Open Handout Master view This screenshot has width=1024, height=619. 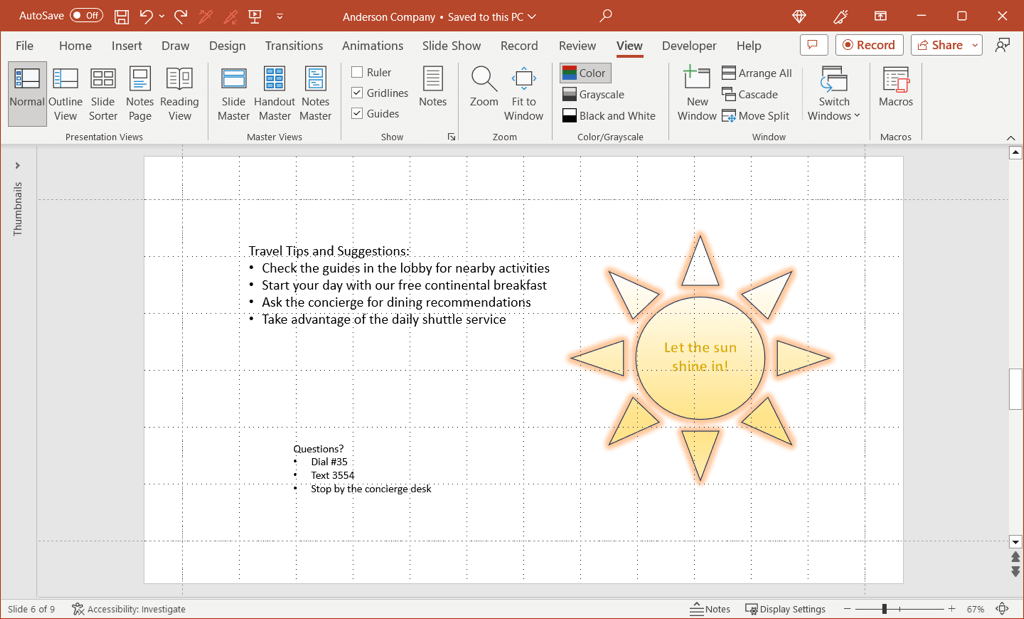point(274,94)
